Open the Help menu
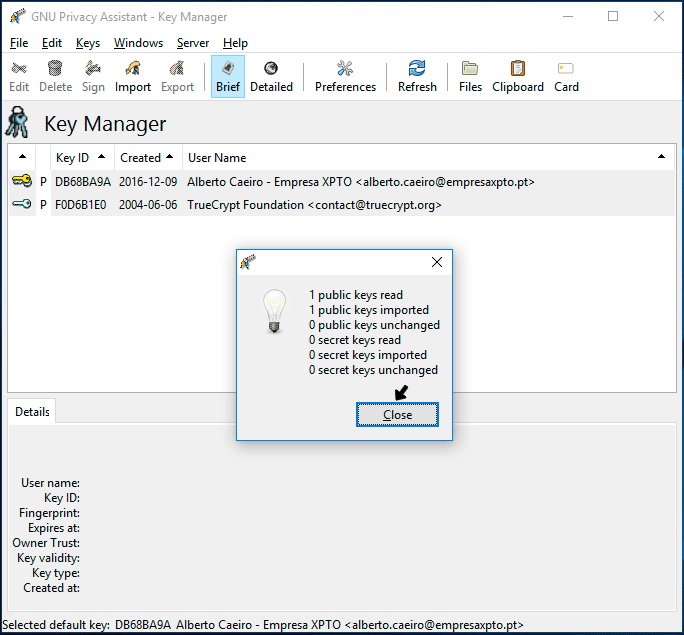The image size is (684, 635). 235,43
